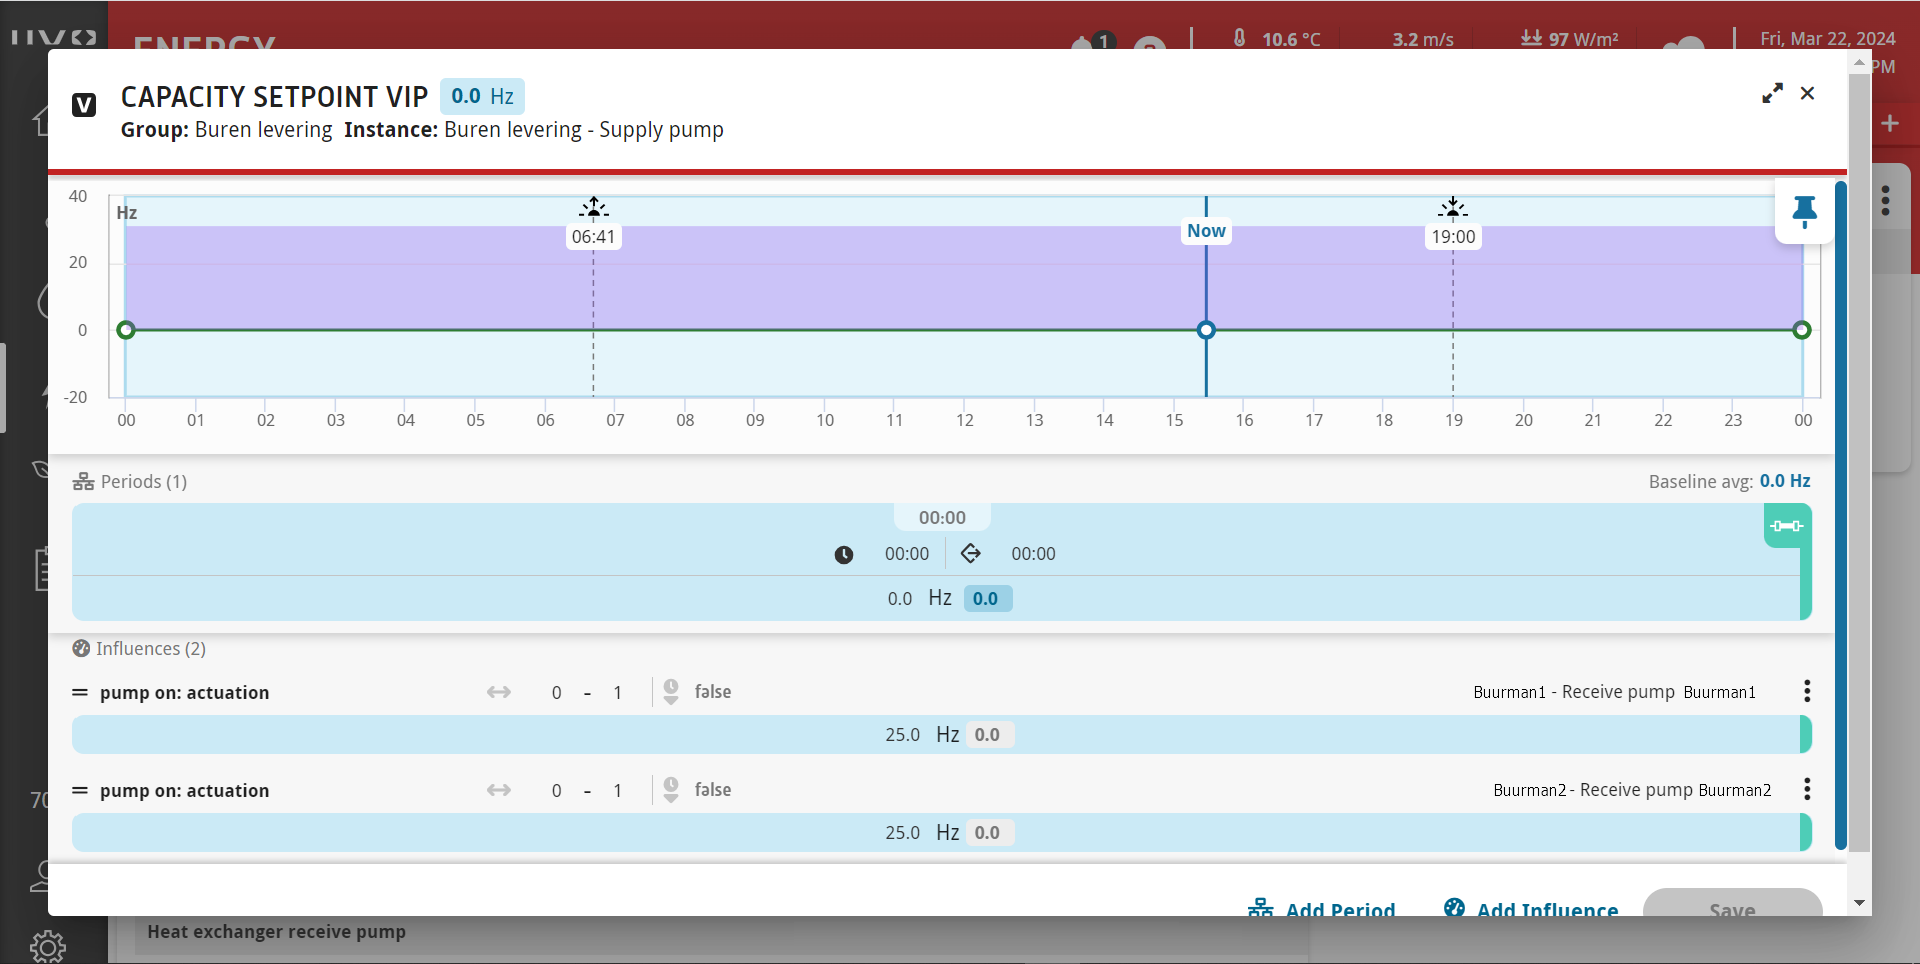Click the wind speed 3.2 m/s indicator

coord(1423,39)
